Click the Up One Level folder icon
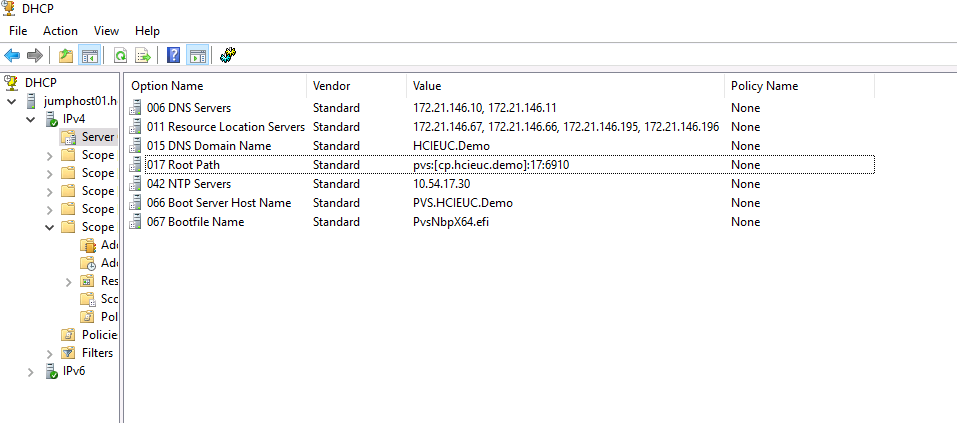The width and height of the screenshot is (957, 423). (66, 55)
